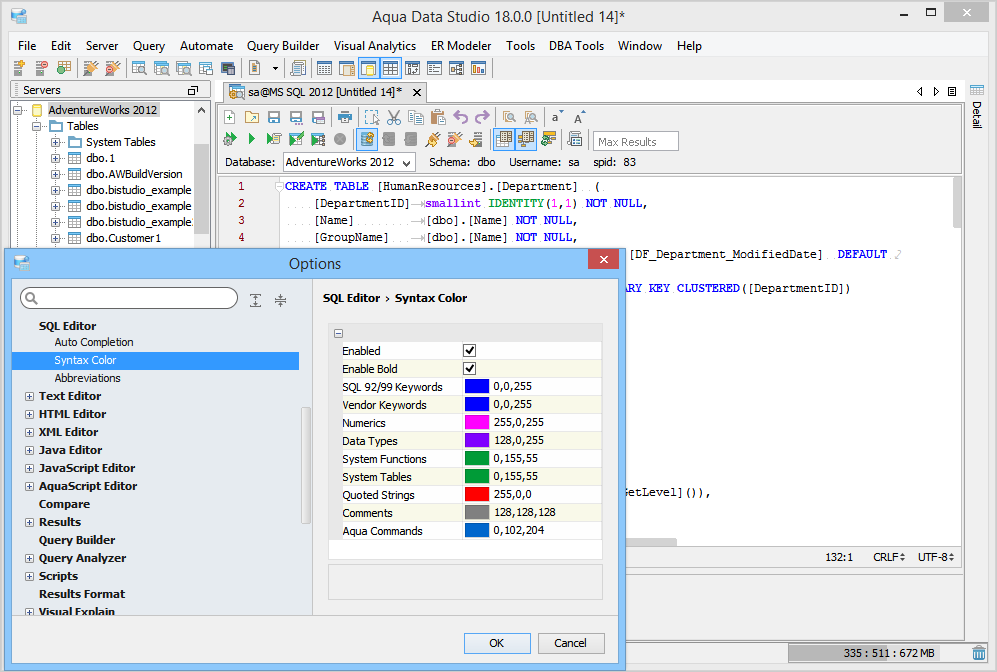
Task: Click the Redo arrow icon
Action: pos(483,118)
